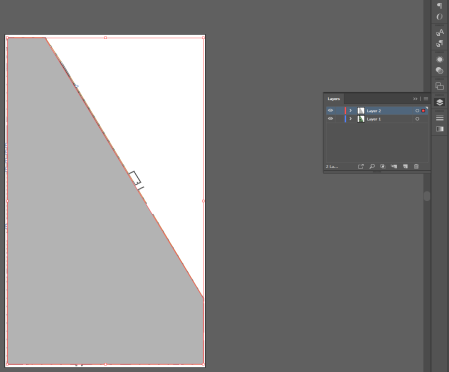Viewport: 449px width, 372px height.
Task: Open the Character Styles panel icon
Action: point(440,32)
